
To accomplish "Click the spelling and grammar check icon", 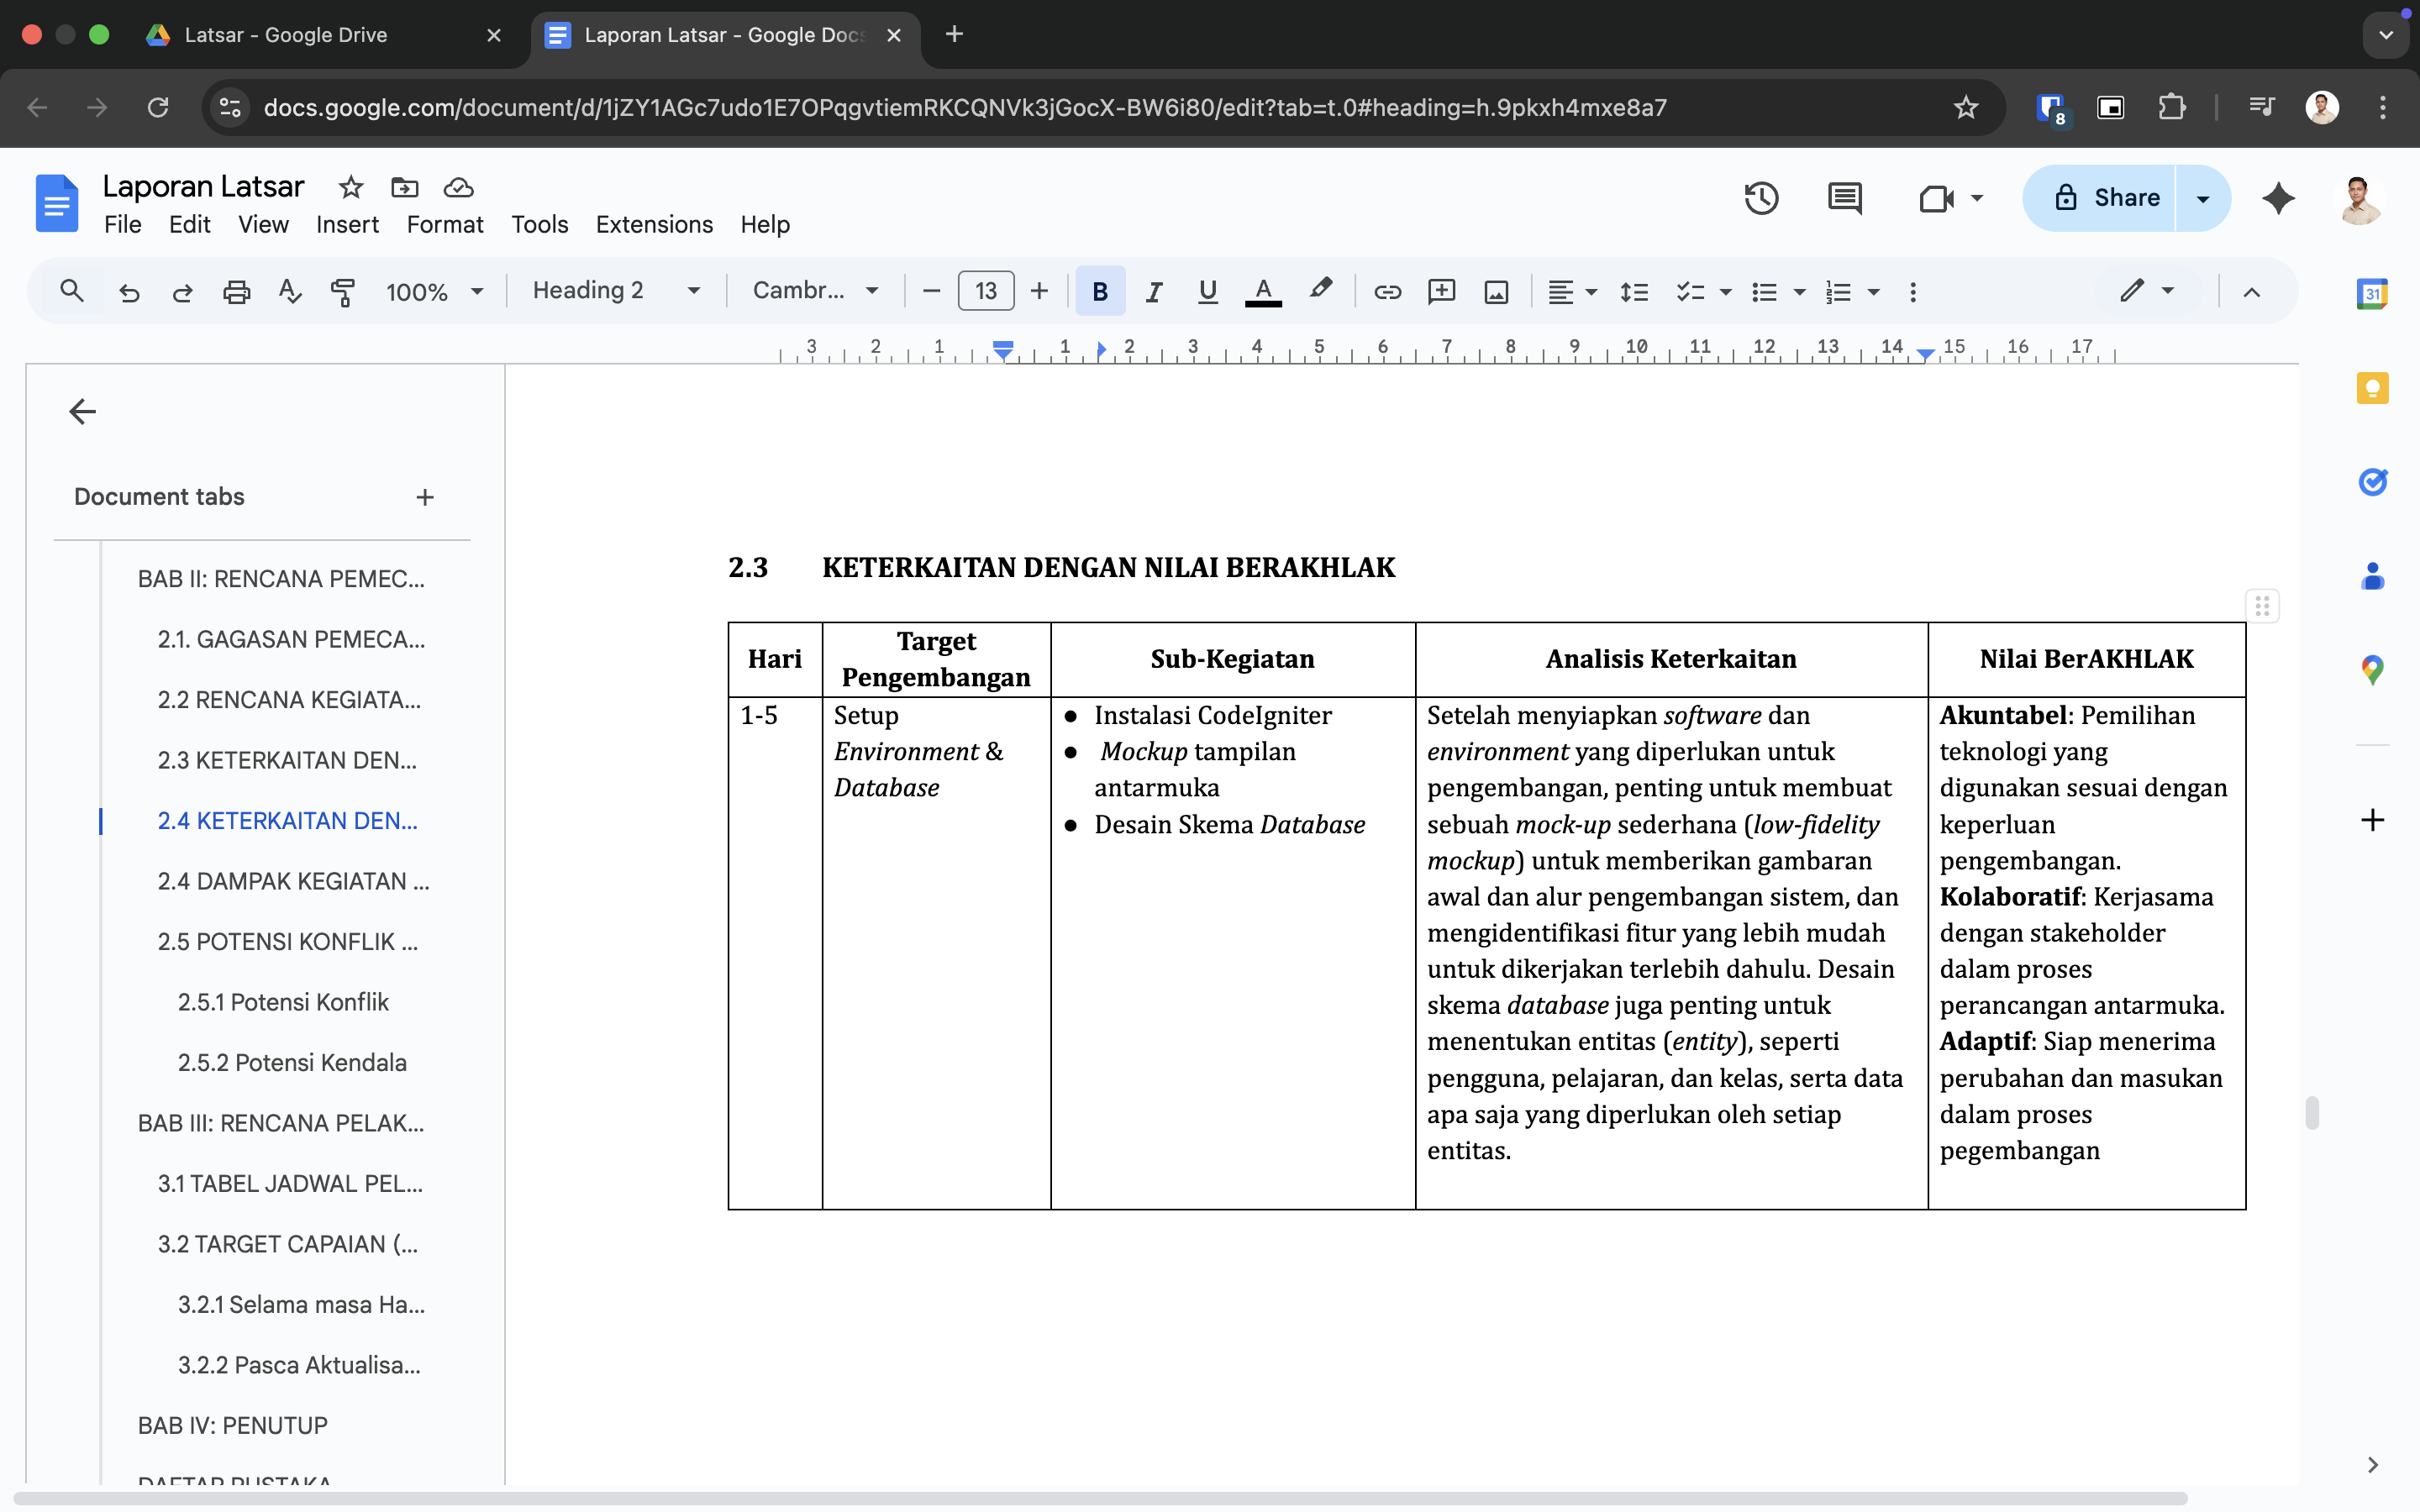I will point(290,291).
